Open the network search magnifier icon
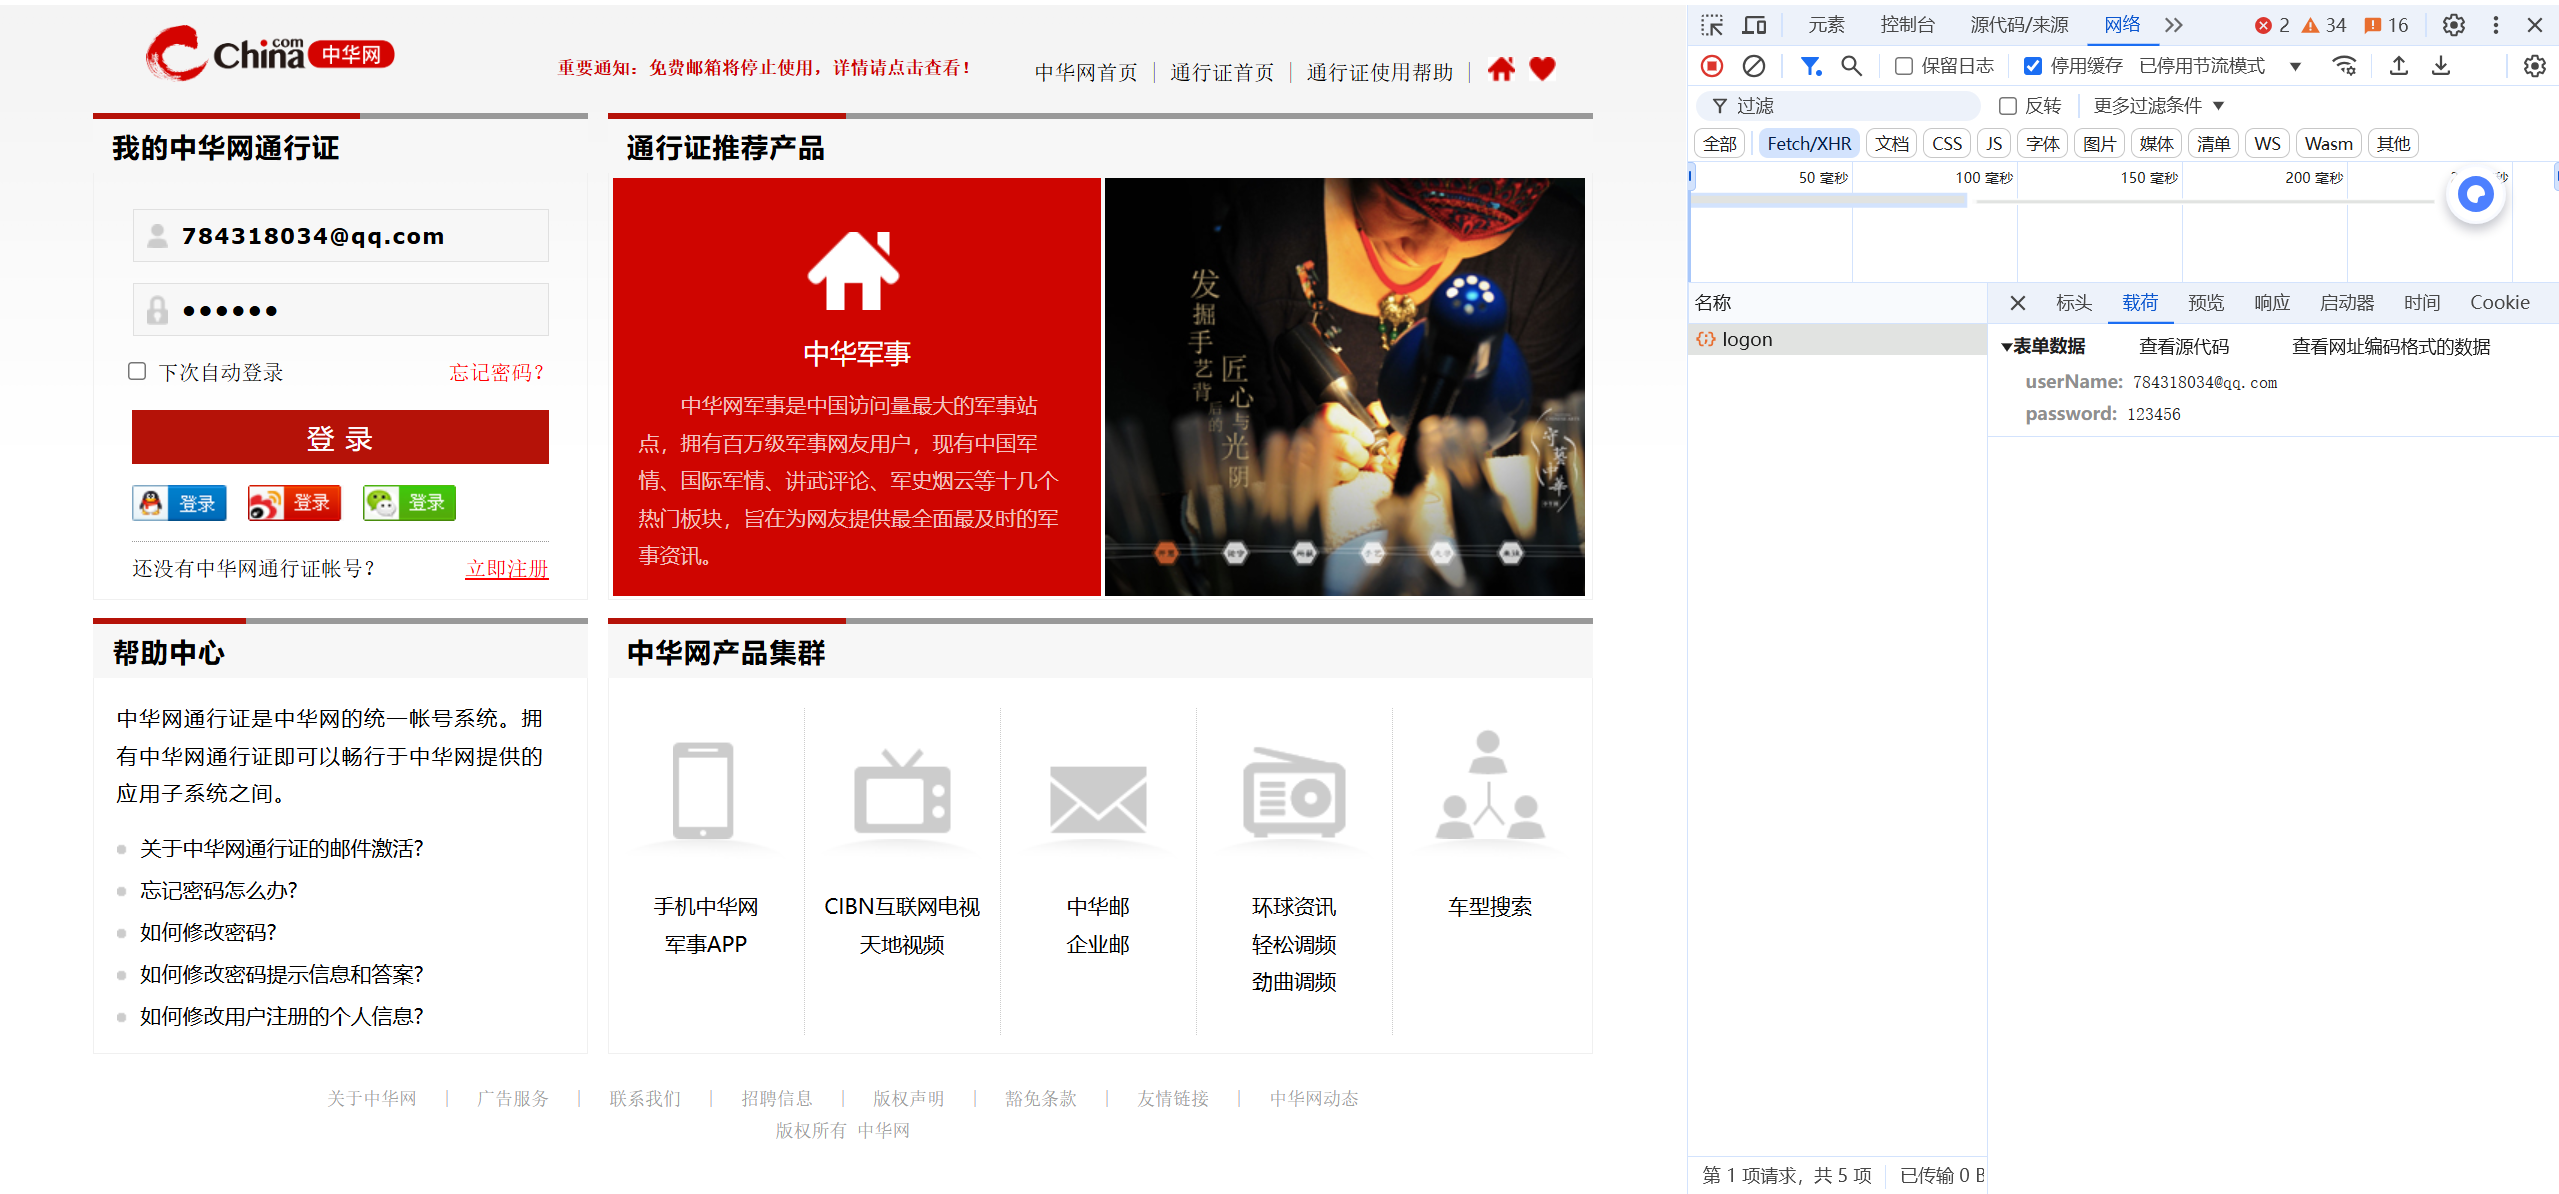The width and height of the screenshot is (2559, 1194). coord(1851,66)
